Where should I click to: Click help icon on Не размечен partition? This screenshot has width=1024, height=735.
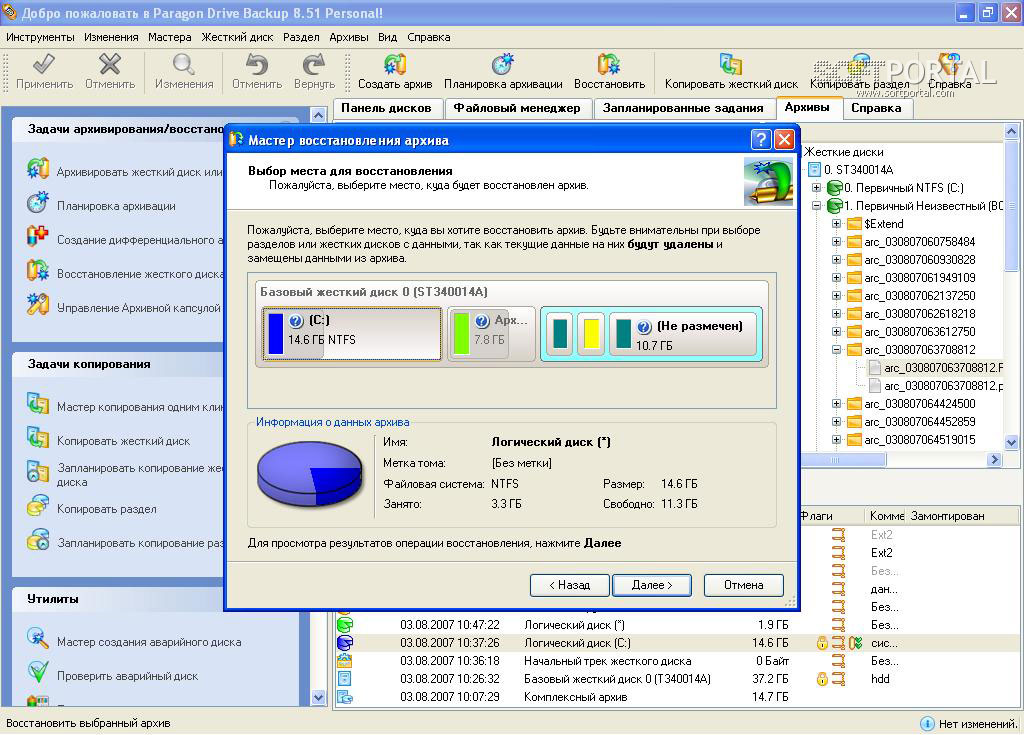pyautogui.click(x=644, y=327)
